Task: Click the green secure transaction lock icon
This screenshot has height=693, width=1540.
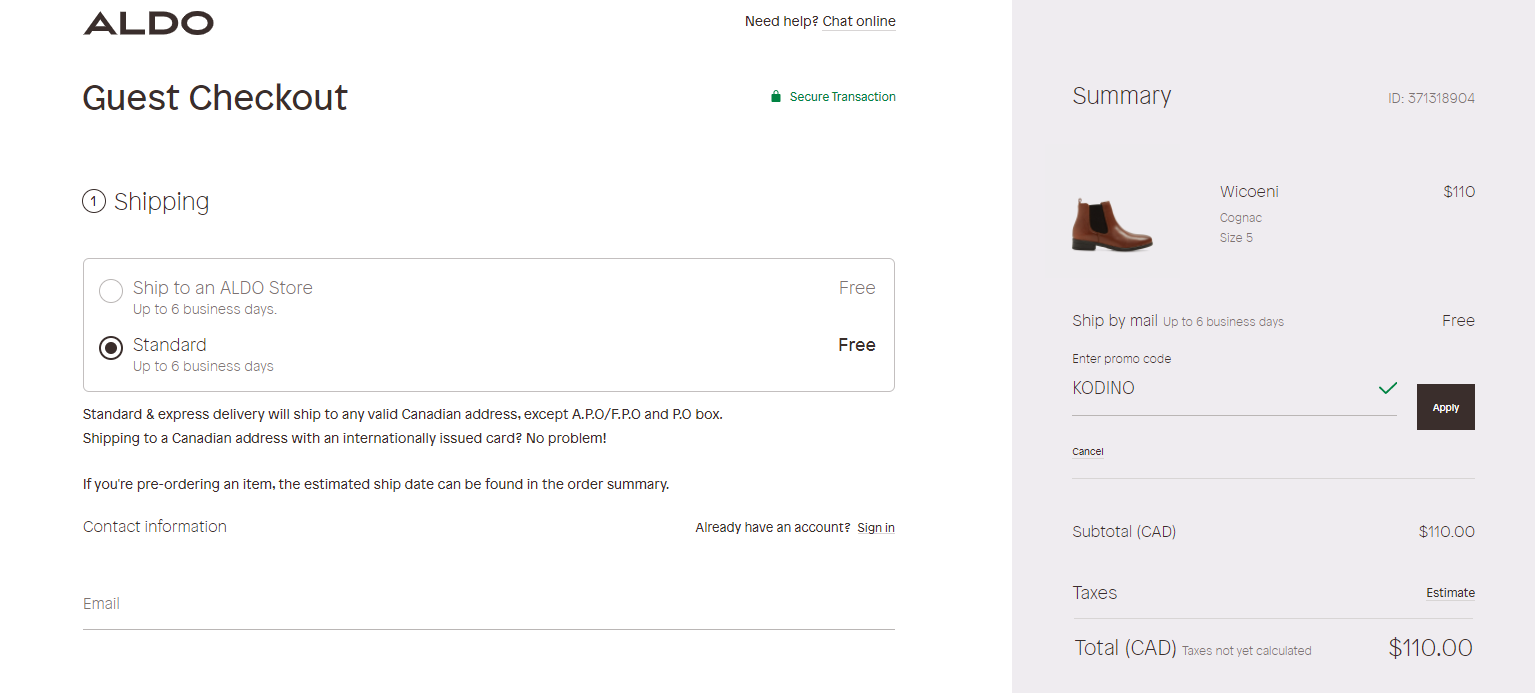Action: click(x=775, y=97)
